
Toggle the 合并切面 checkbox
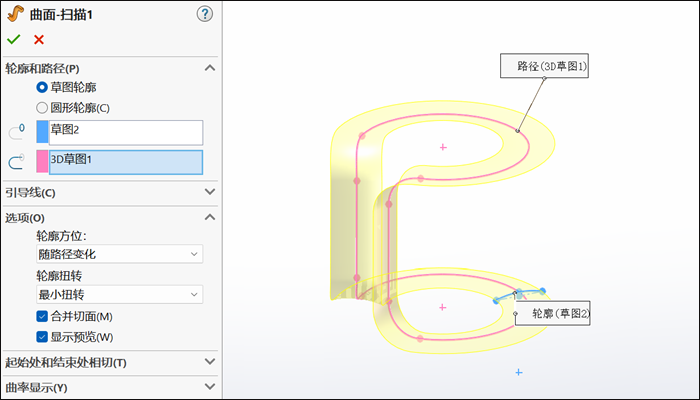pos(42,316)
